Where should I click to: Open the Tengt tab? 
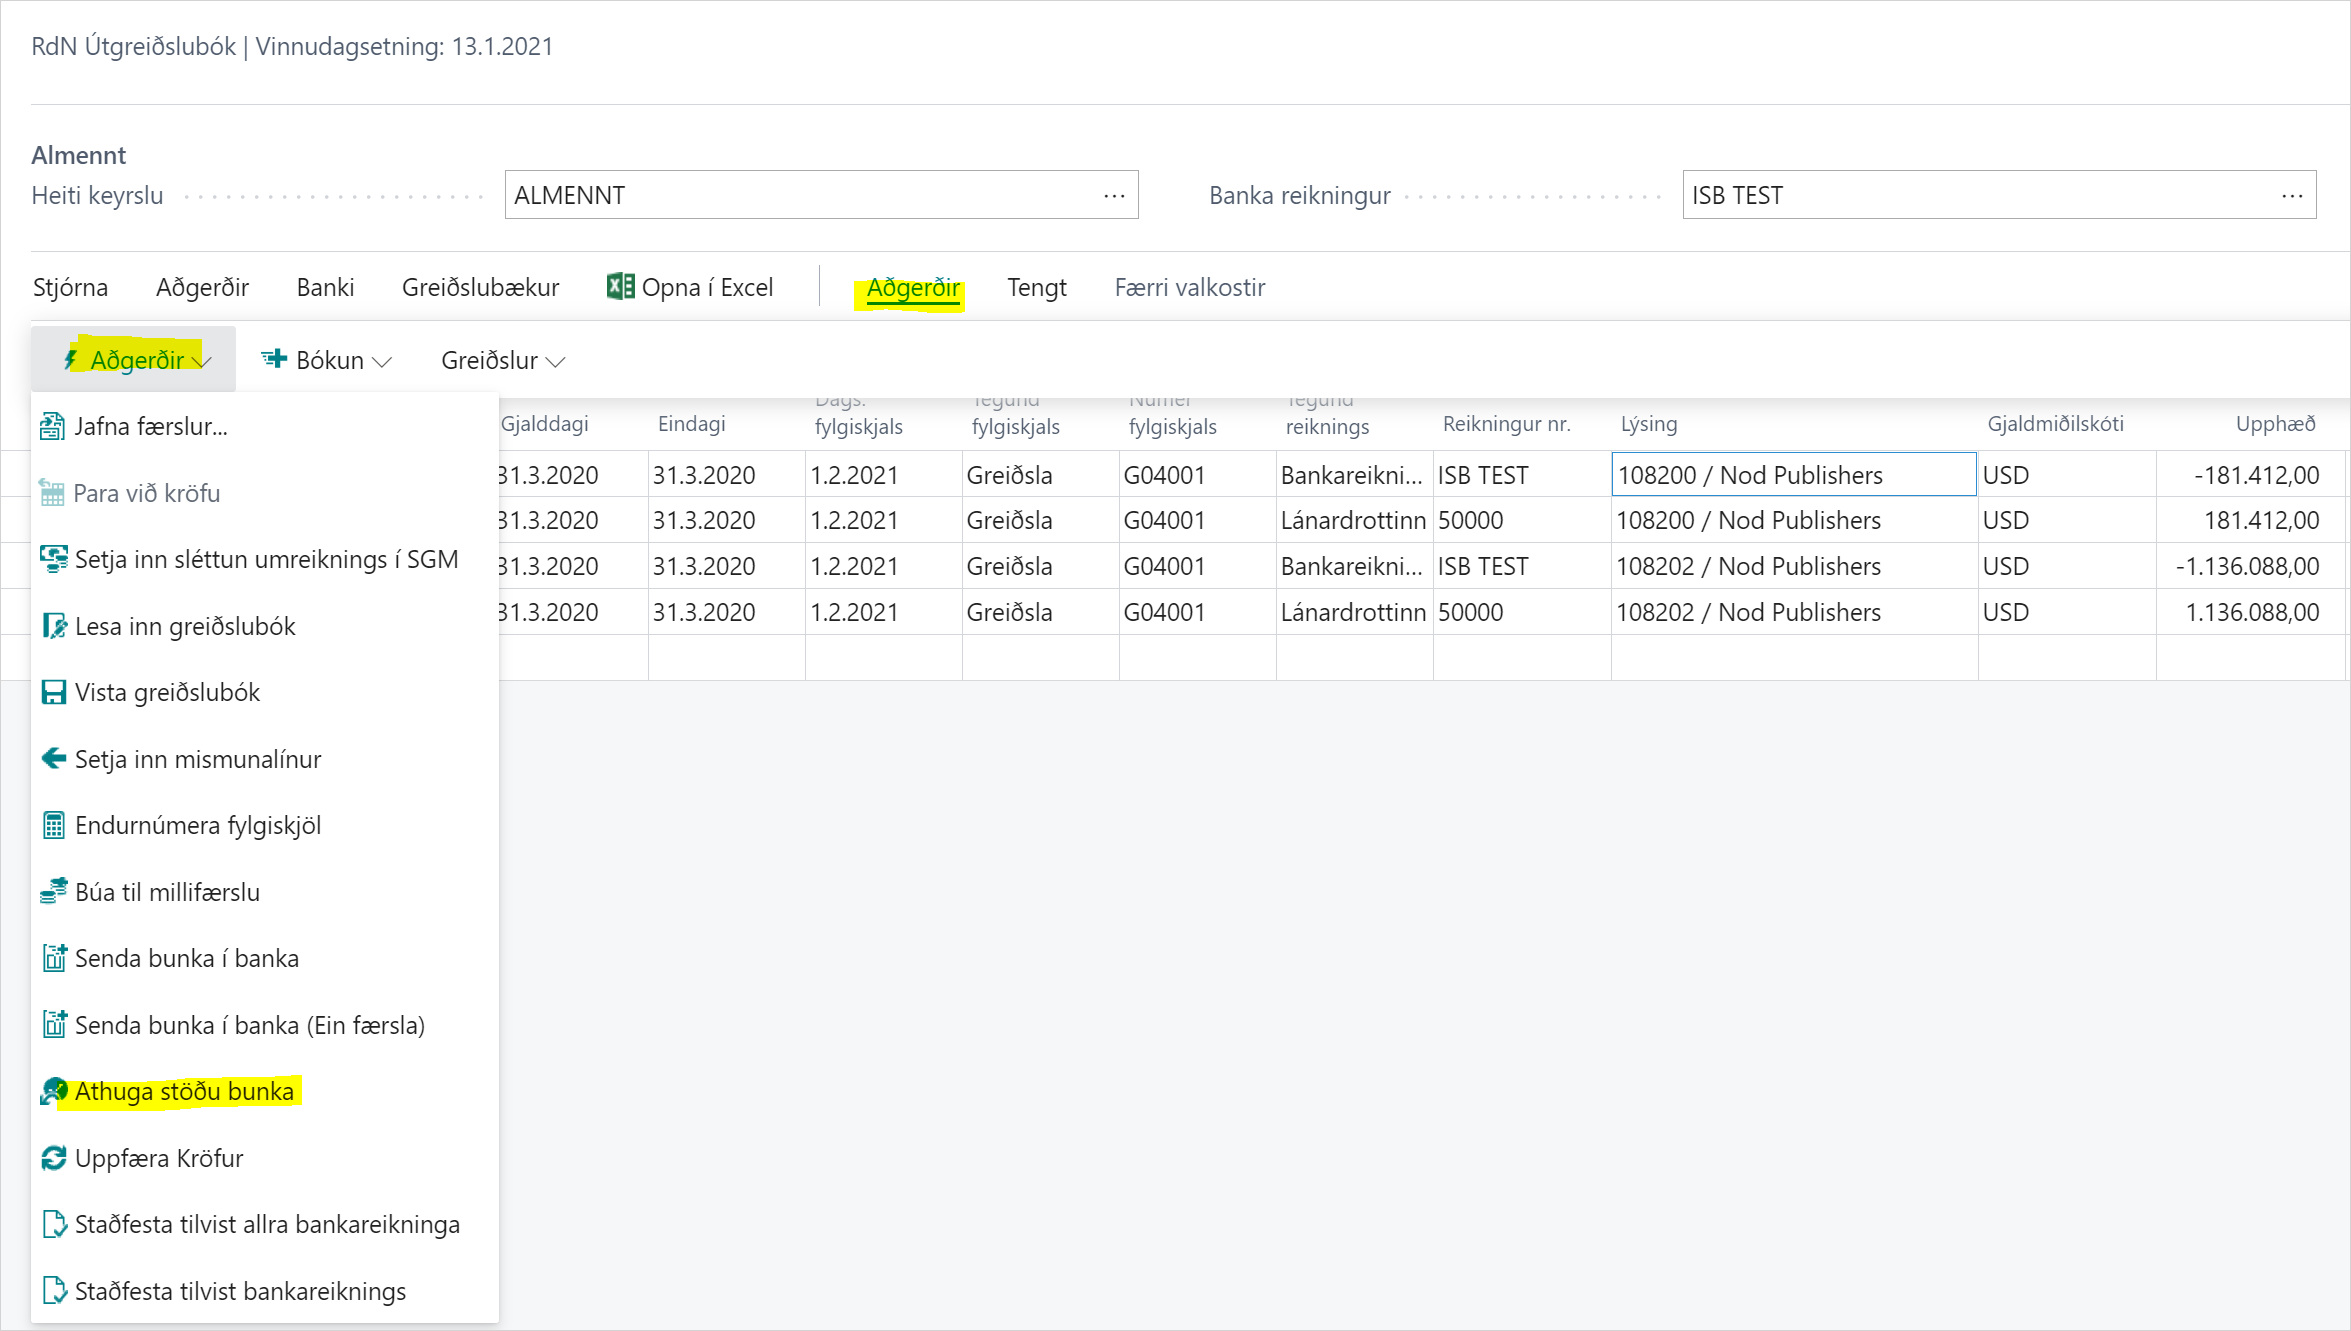pyautogui.click(x=1036, y=288)
